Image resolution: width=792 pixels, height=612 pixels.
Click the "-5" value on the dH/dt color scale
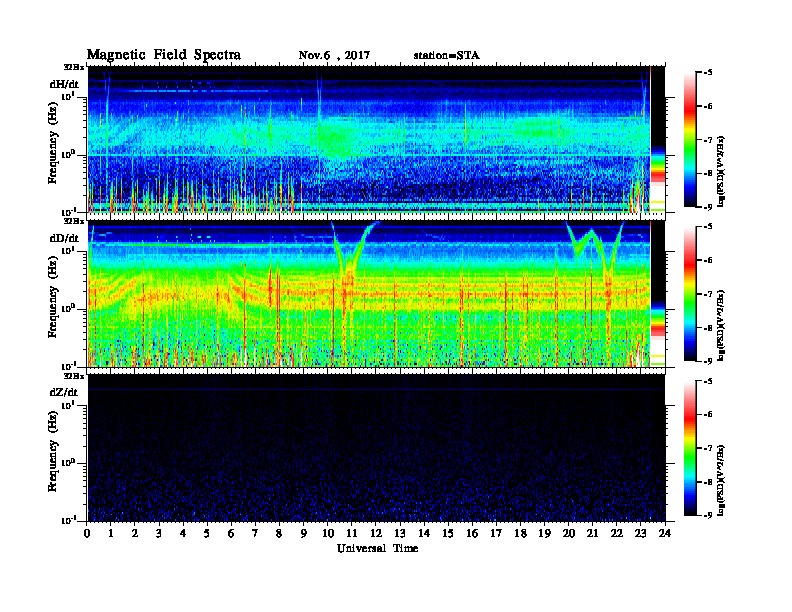tap(708, 73)
